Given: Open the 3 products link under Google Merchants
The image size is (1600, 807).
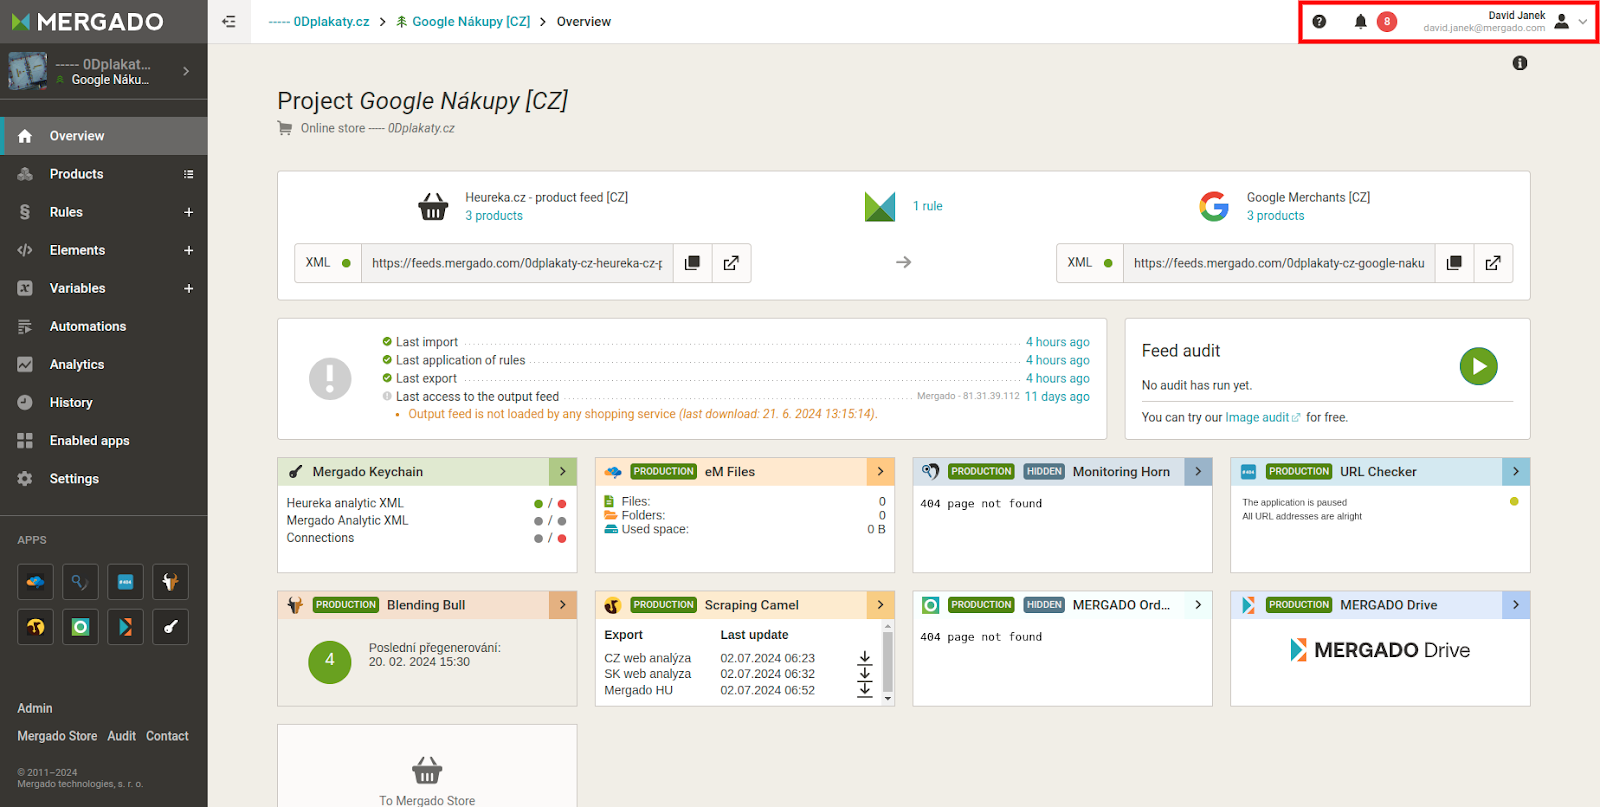Looking at the screenshot, I should [1275, 216].
